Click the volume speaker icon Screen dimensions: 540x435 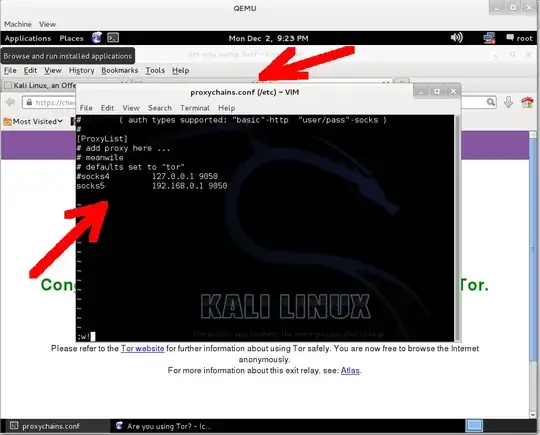(457, 37)
